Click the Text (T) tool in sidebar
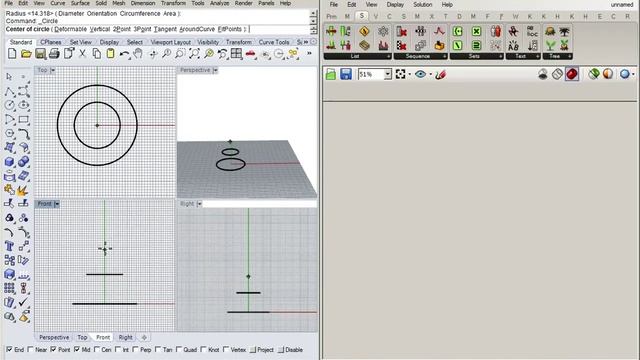The width and height of the screenshot is (640, 360). [x=9, y=246]
